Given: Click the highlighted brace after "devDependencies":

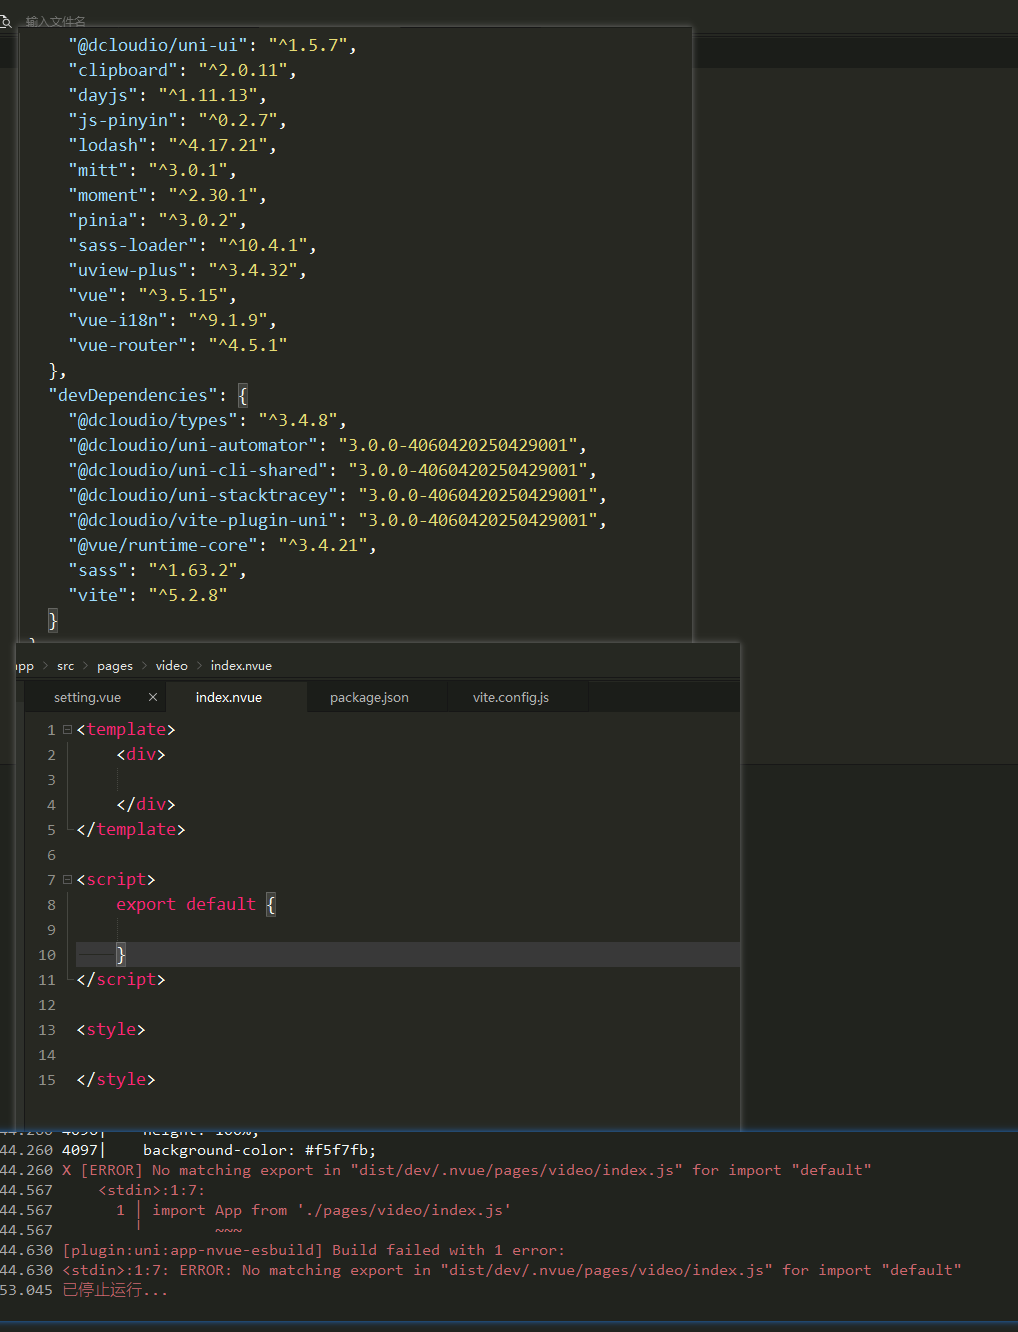Looking at the screenshot, I should point(243,395).
